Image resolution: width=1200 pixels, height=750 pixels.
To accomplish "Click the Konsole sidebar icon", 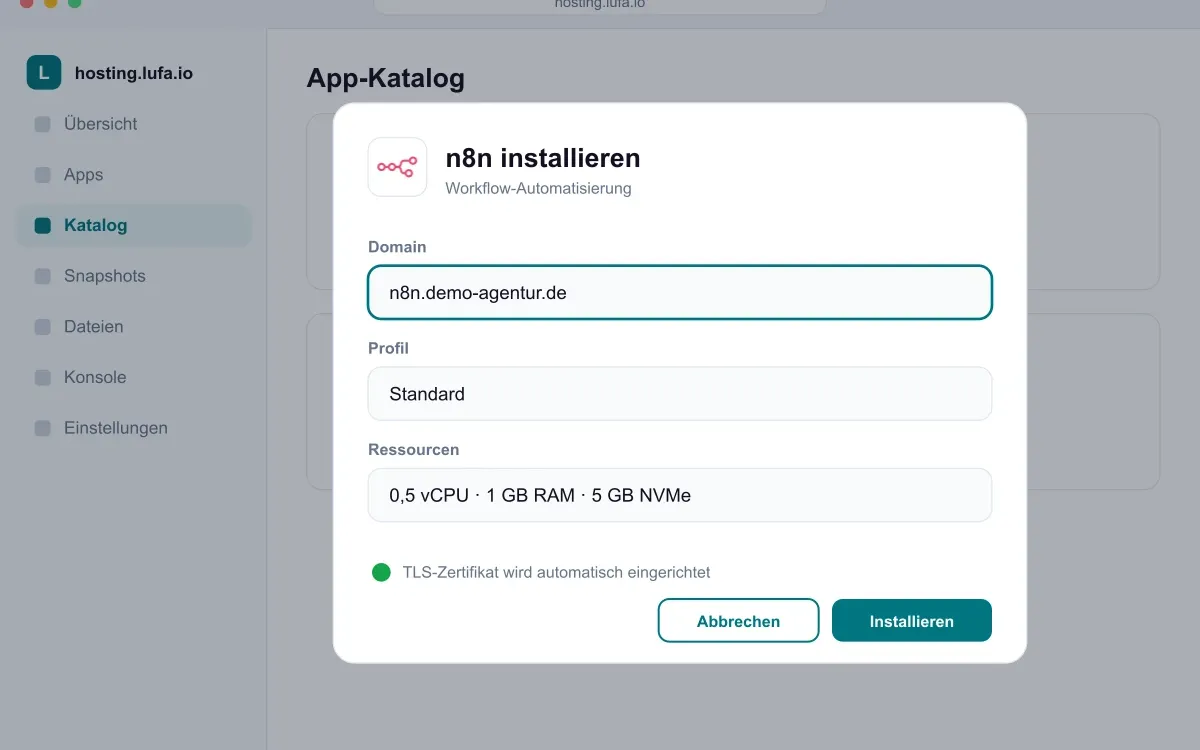I will 43,378.
